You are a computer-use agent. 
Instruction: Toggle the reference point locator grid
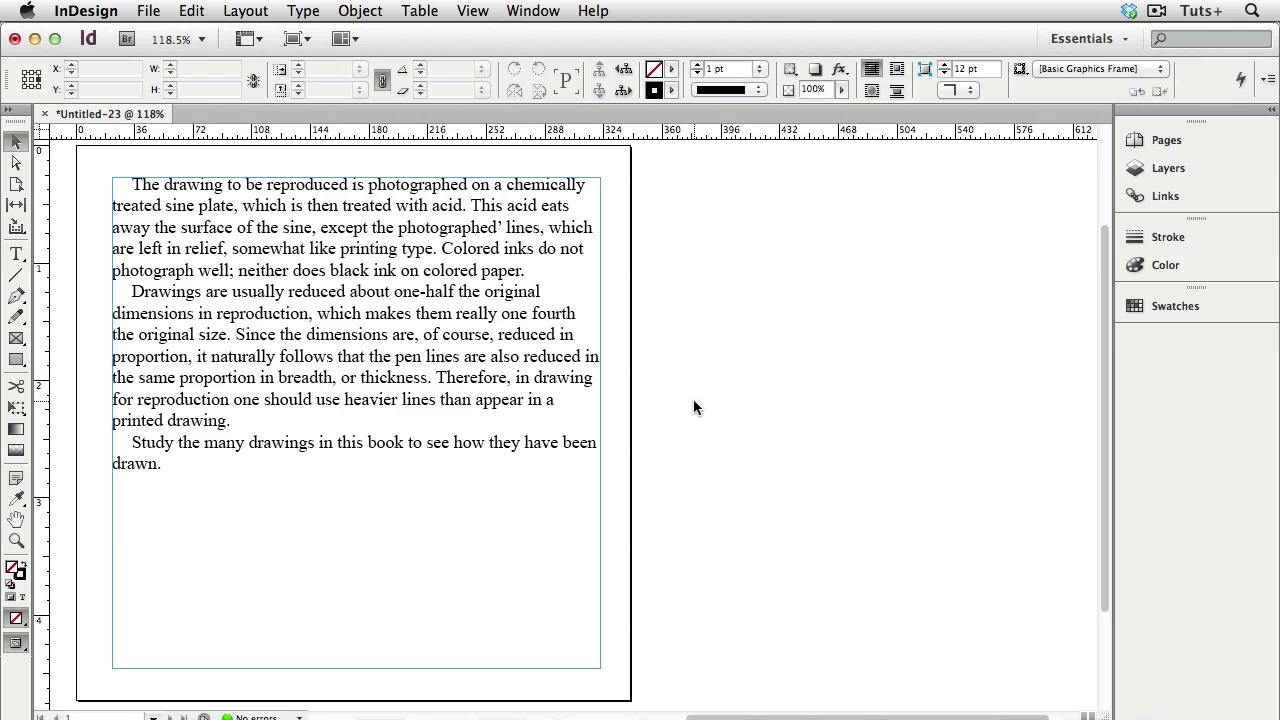tap(31, 79)
